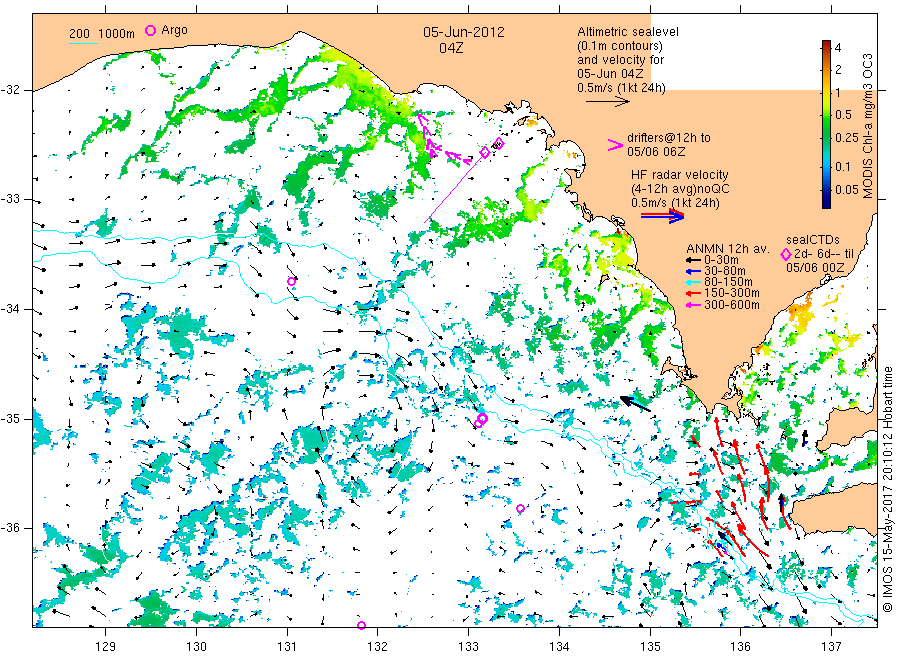The height and width of the screenshot is (660, 900).
Task: Click the latitude axis label -33
Action: pyautogui.click(x=10, y=200)
